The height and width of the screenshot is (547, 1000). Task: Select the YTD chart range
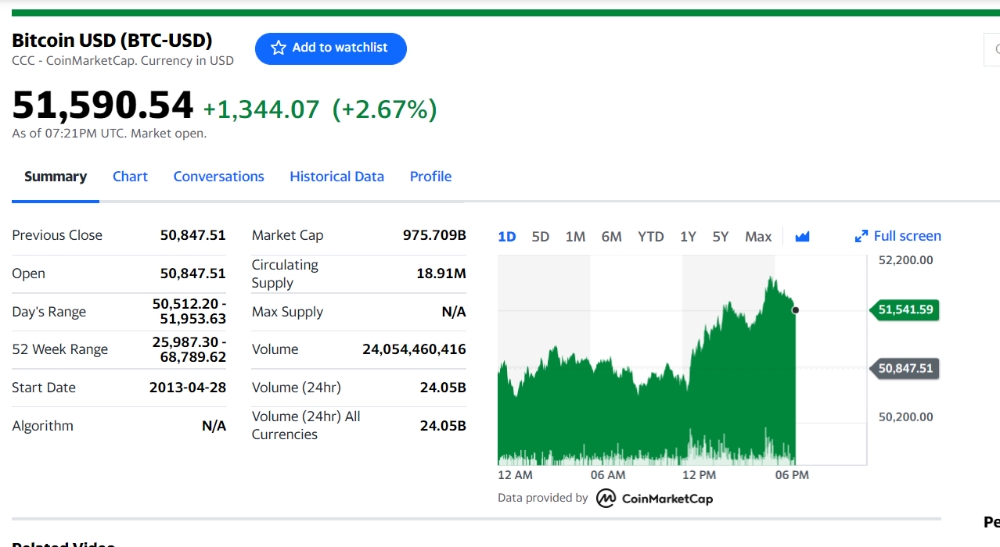coord(651,237)
